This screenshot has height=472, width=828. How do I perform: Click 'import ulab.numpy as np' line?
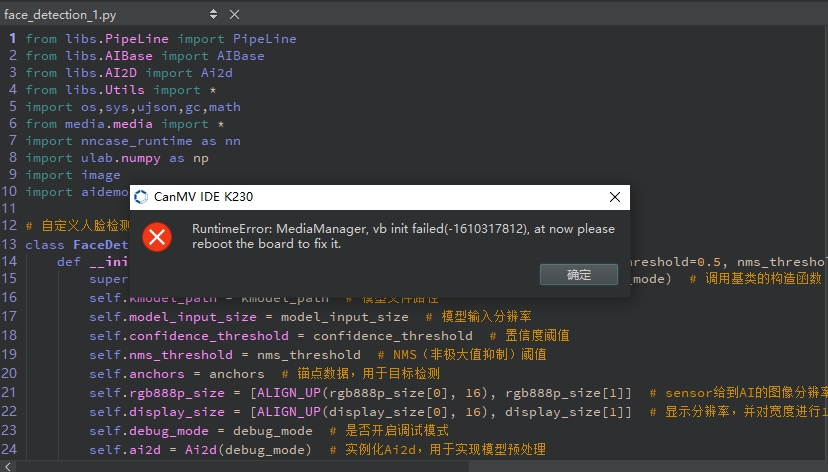pos(117,158)
